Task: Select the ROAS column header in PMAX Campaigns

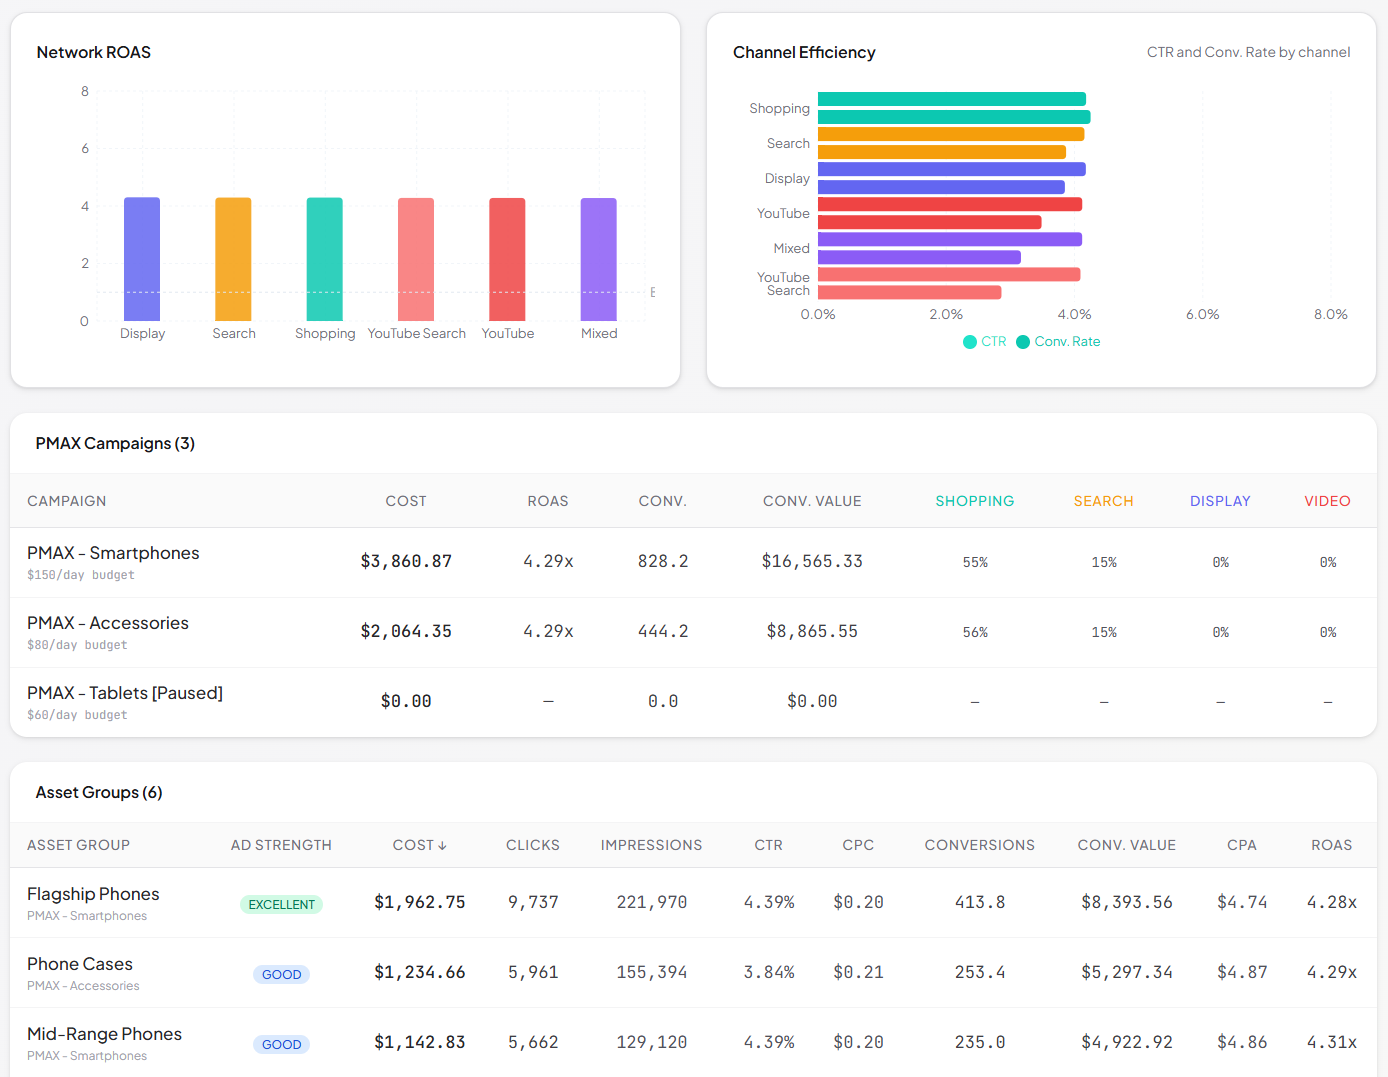Action: point(548,500)
